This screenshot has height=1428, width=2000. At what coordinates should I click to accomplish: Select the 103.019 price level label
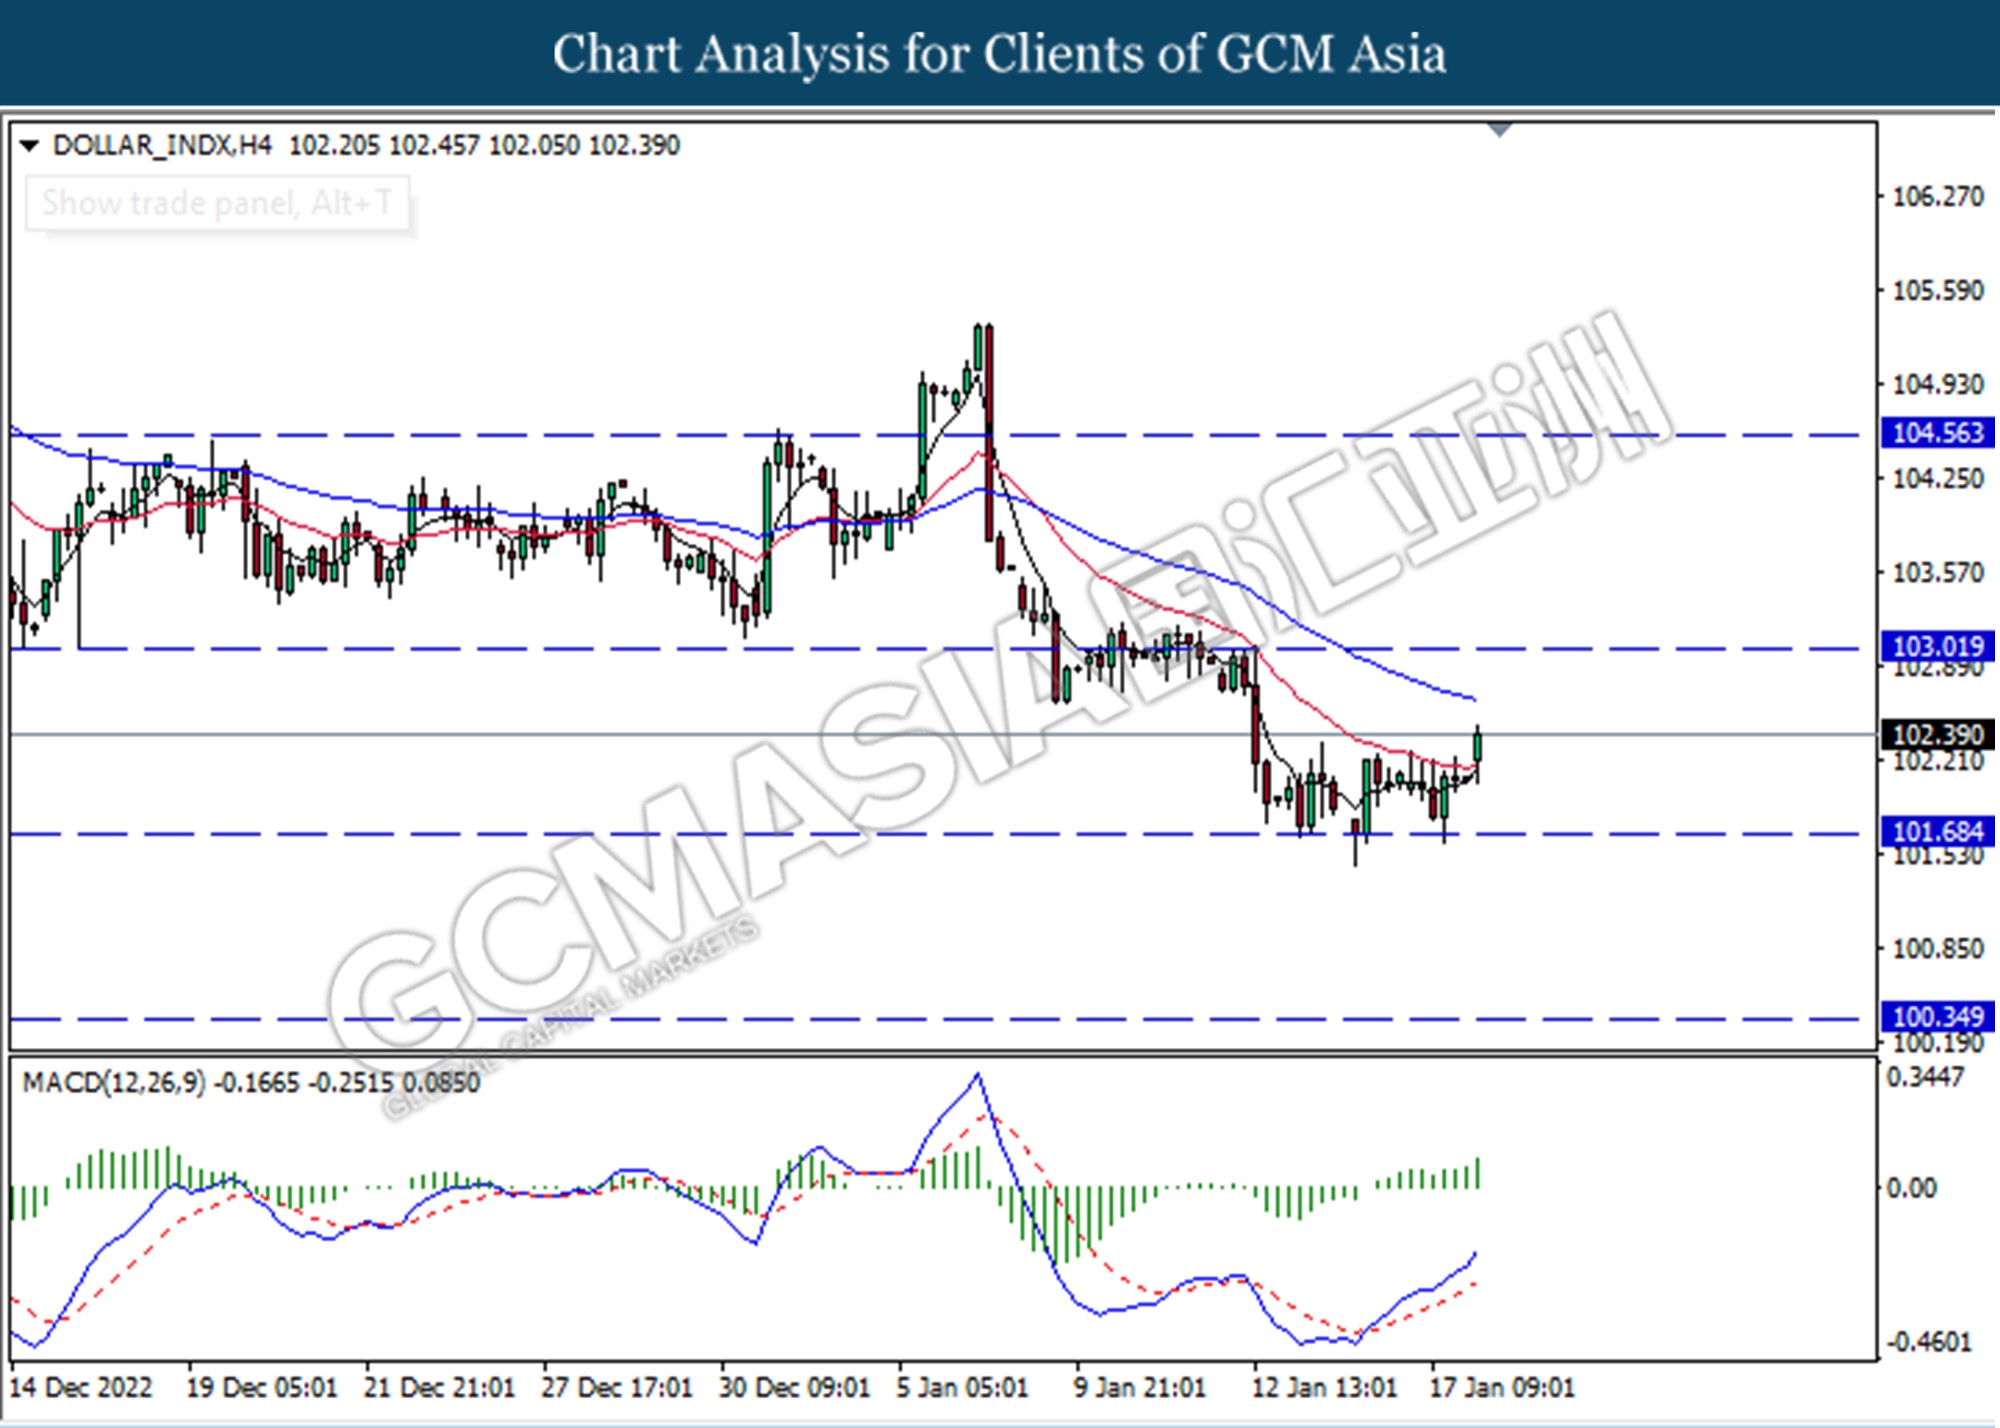(1937, 646)
